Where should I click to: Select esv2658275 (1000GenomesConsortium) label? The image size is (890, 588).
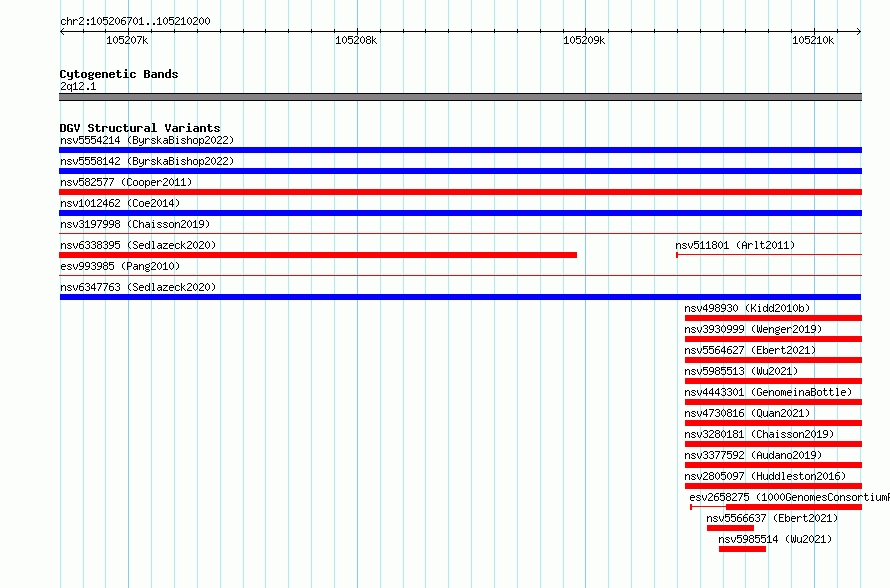pos(790,497)
